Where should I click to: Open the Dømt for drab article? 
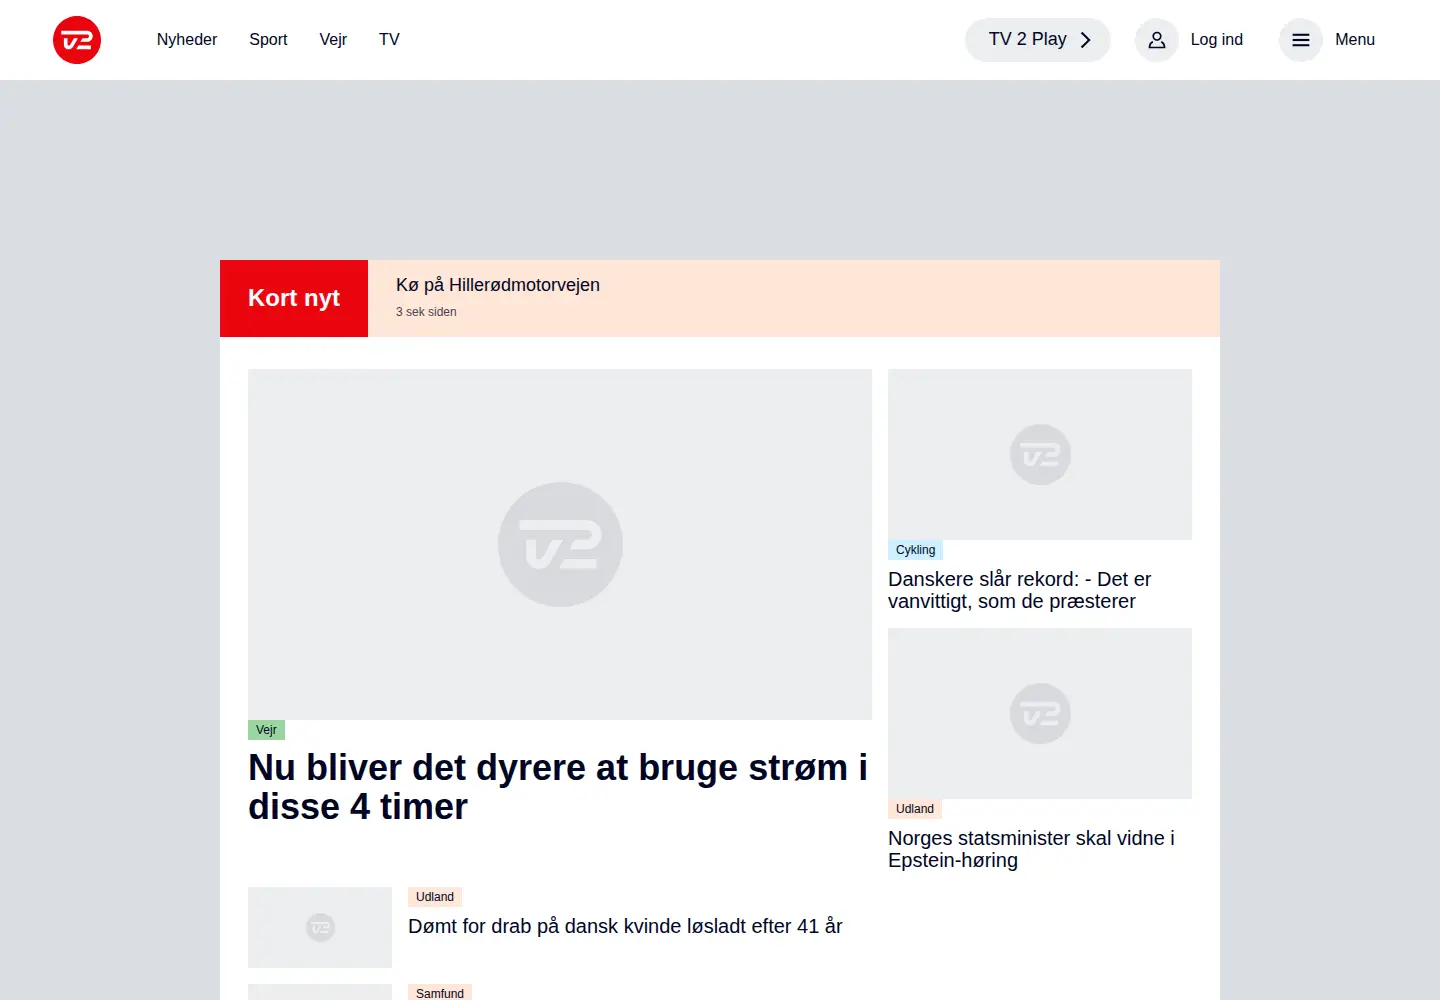click(x=625, y=926)
